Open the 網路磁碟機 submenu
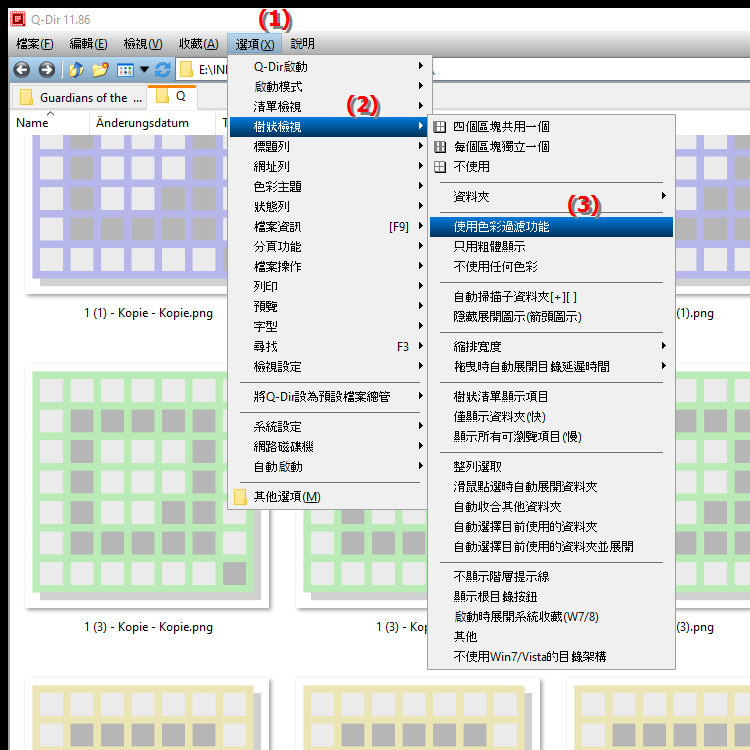The height and width of the screenshot is (750, 750). pos(330,447)
